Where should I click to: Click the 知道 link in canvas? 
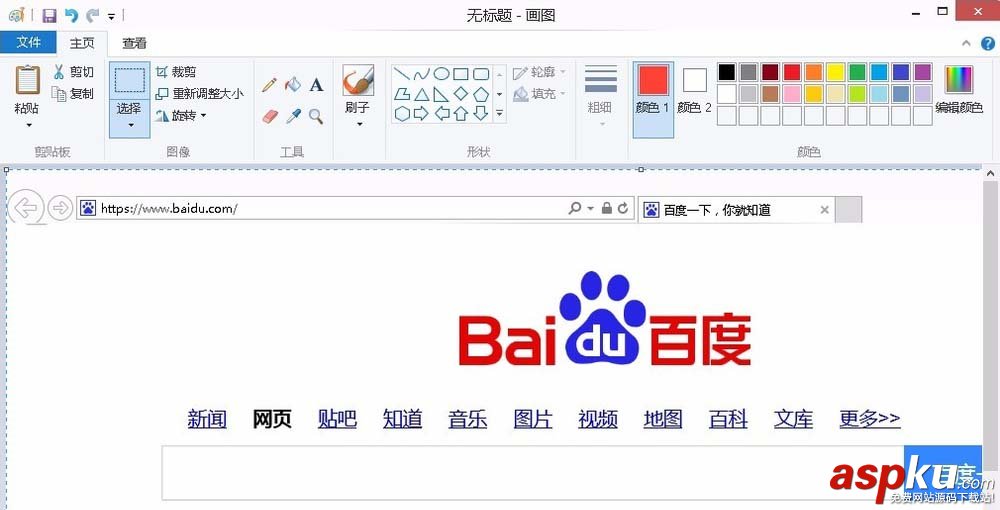(x=402, y=419)
